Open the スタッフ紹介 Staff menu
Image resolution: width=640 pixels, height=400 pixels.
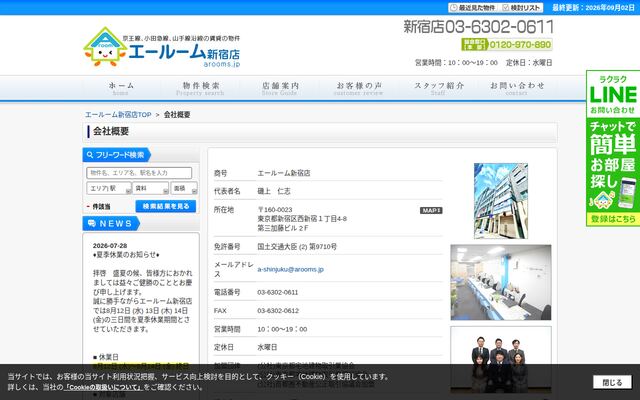coord(438,88)
